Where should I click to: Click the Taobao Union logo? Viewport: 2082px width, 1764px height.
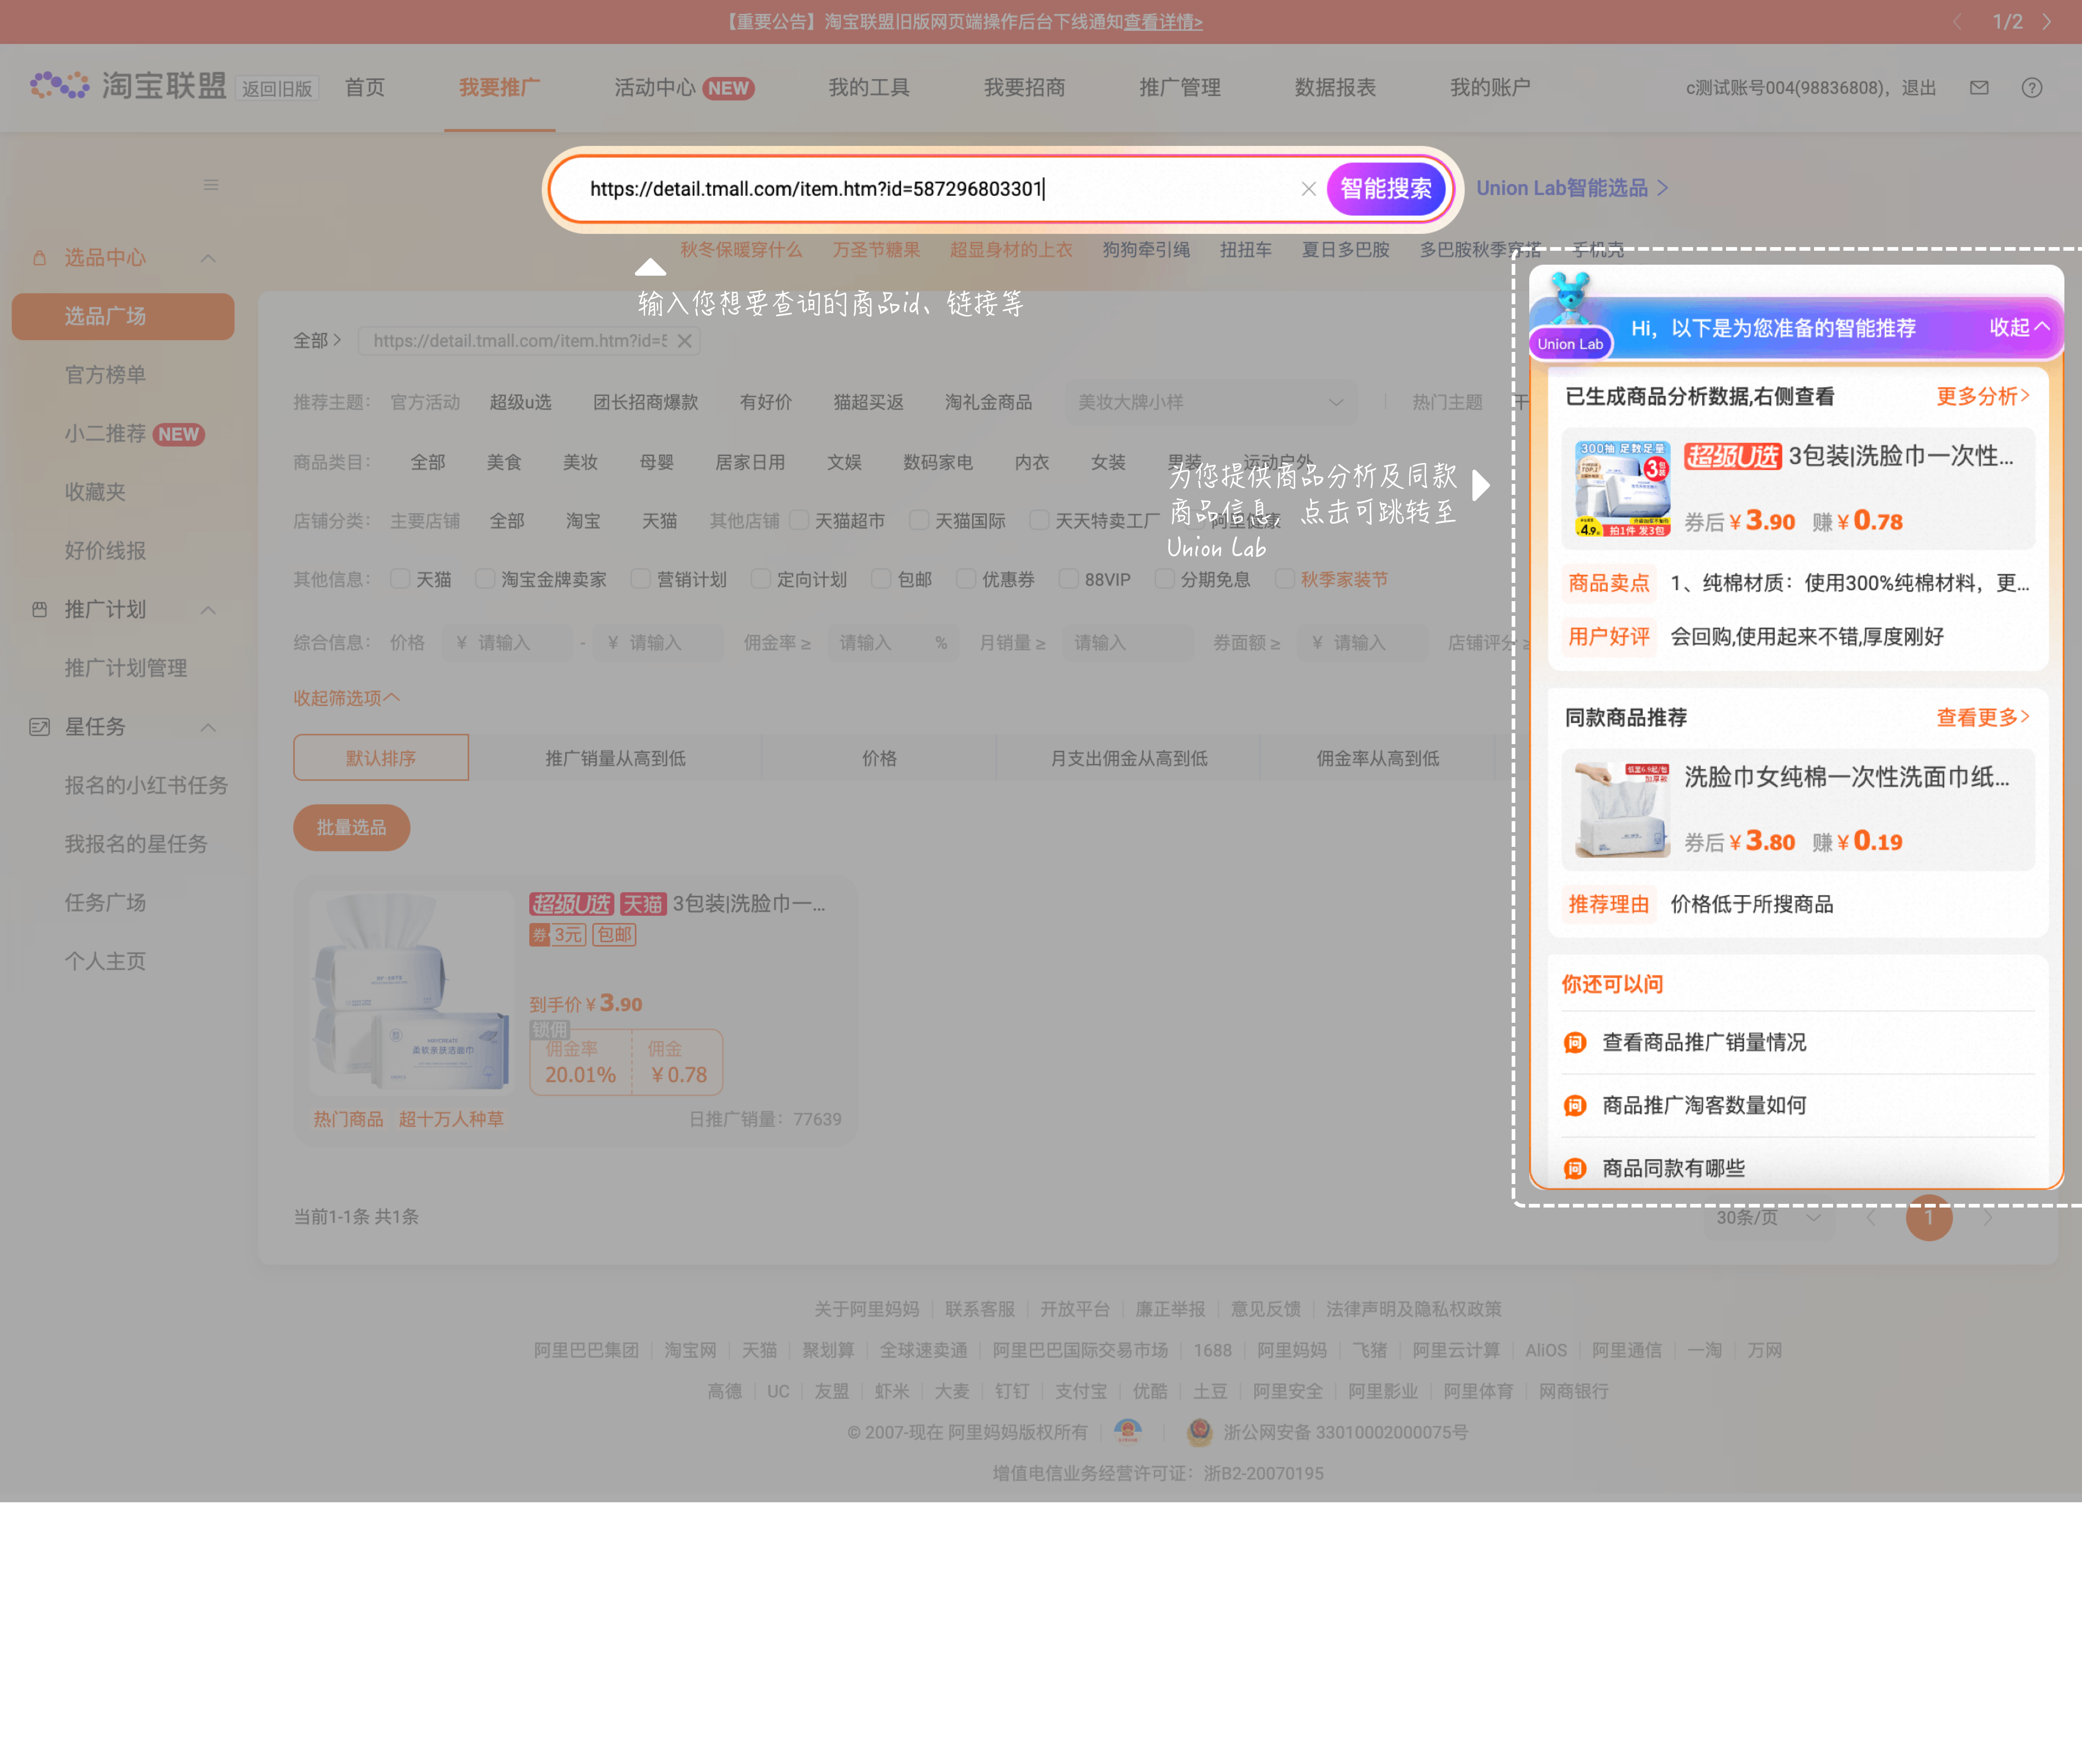(x=128, y=86)
